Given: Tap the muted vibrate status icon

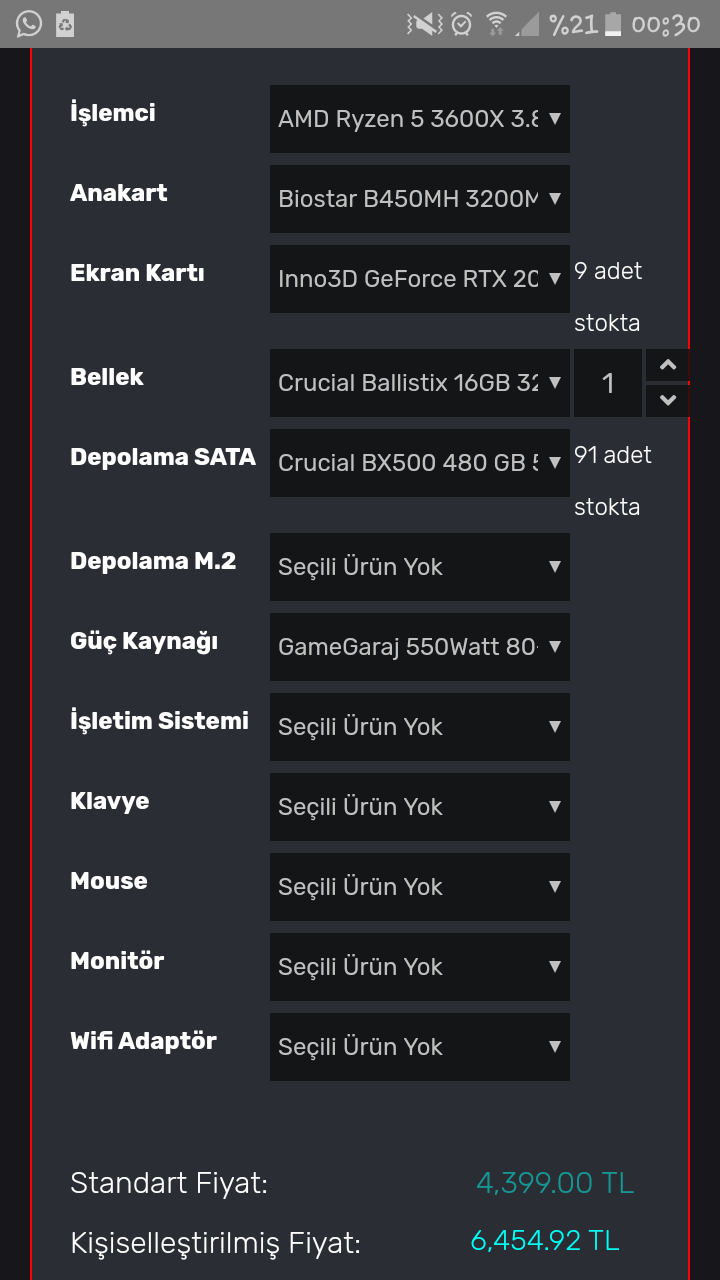Looking at the screenshot, I should tap(424, 23).
